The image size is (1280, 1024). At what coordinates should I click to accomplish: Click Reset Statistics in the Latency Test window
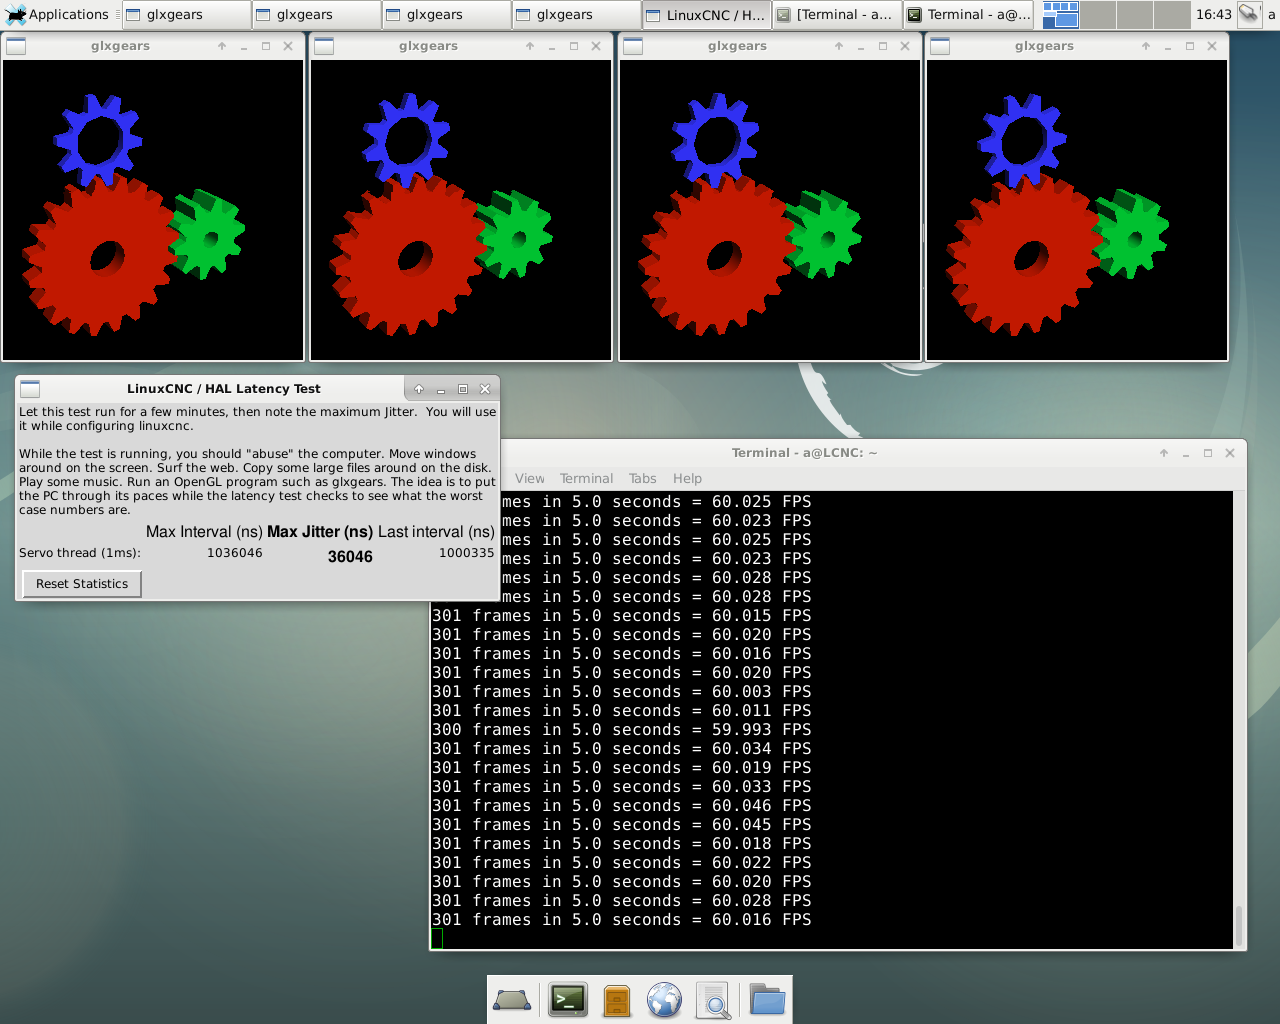(82, 584)
